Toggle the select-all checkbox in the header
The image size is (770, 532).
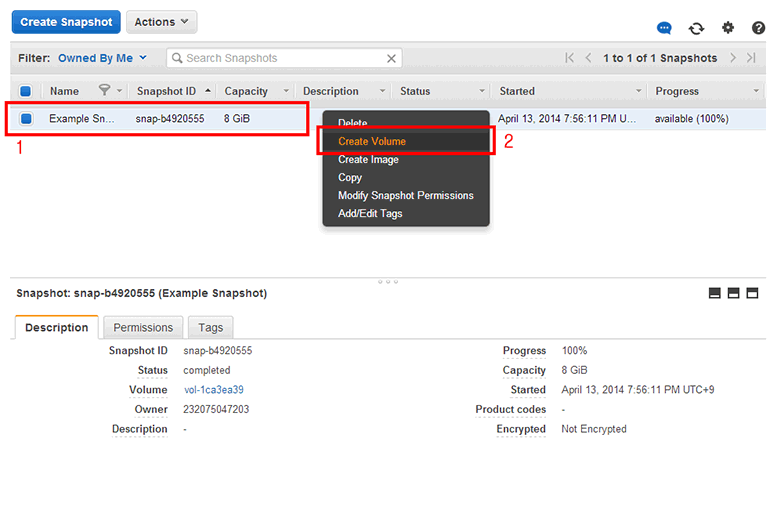[26, 91]
